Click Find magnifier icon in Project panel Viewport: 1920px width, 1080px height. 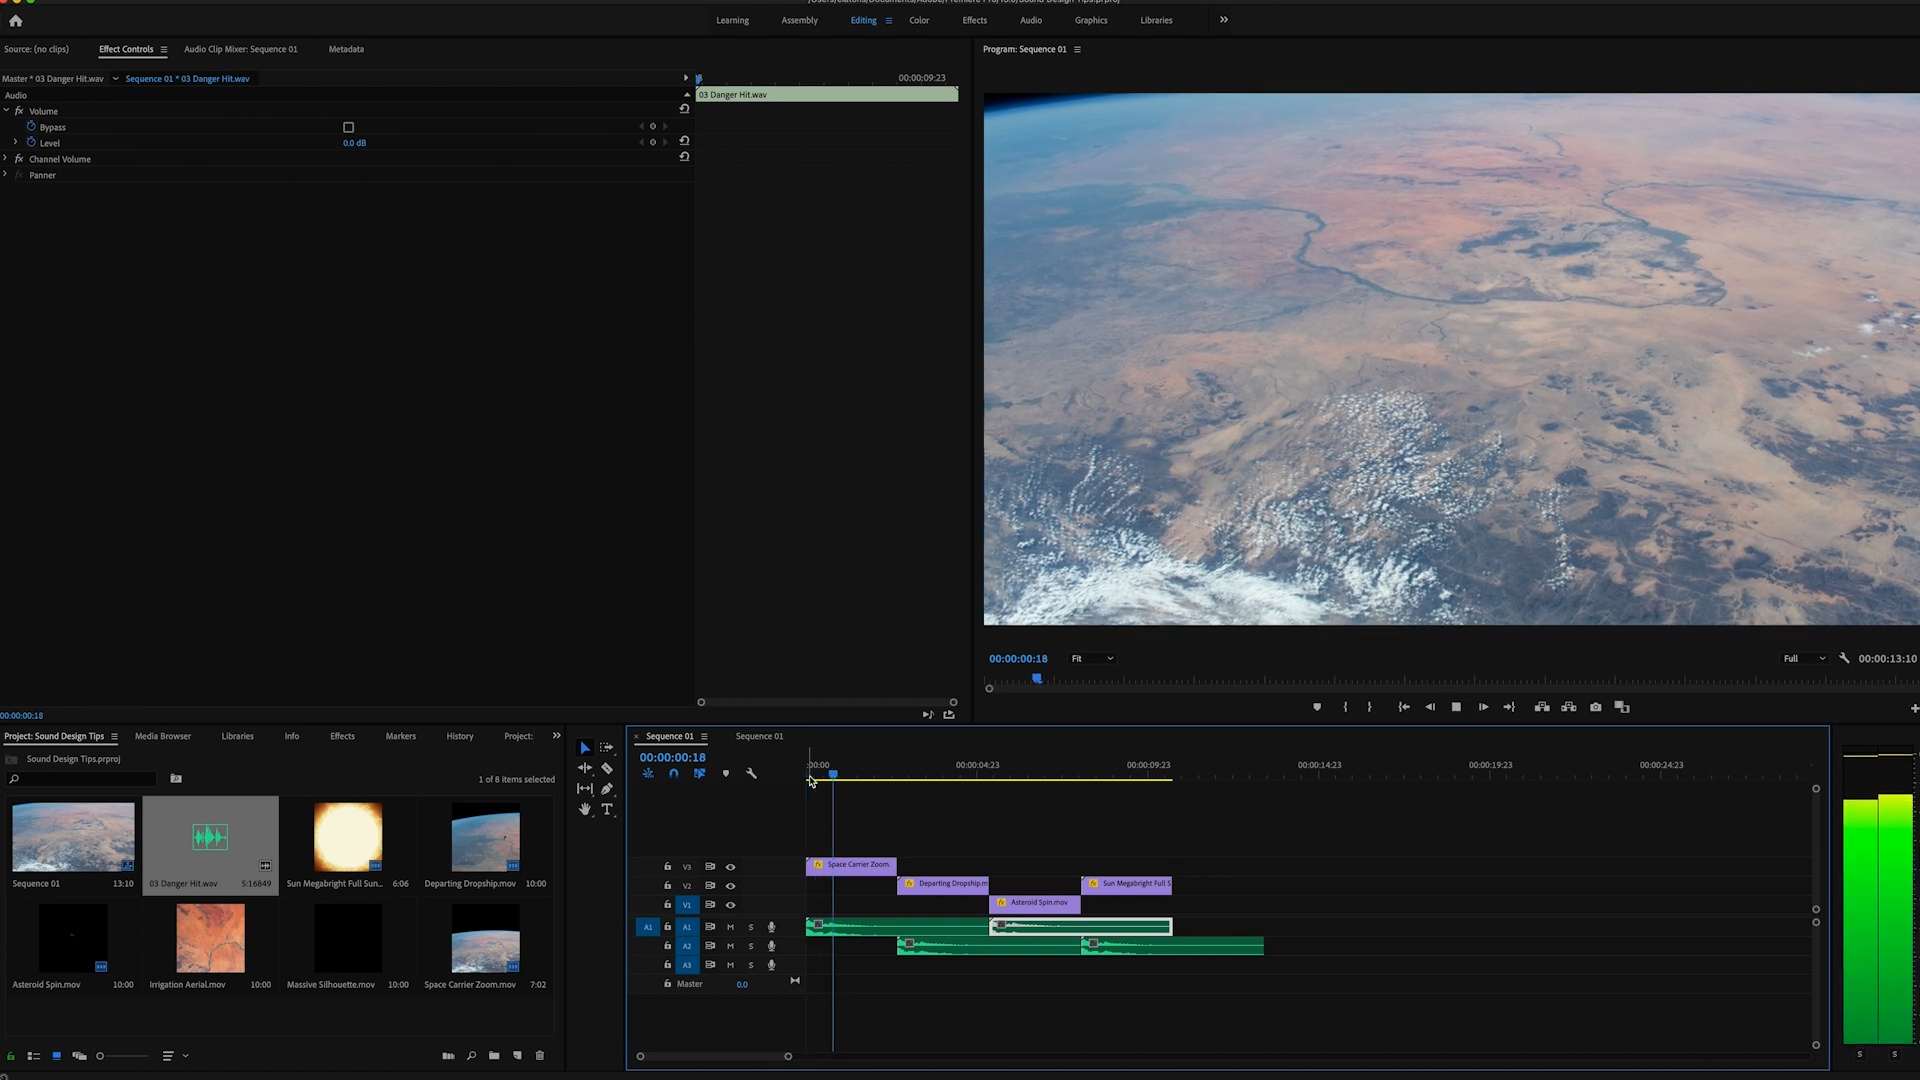point(471,1056)
